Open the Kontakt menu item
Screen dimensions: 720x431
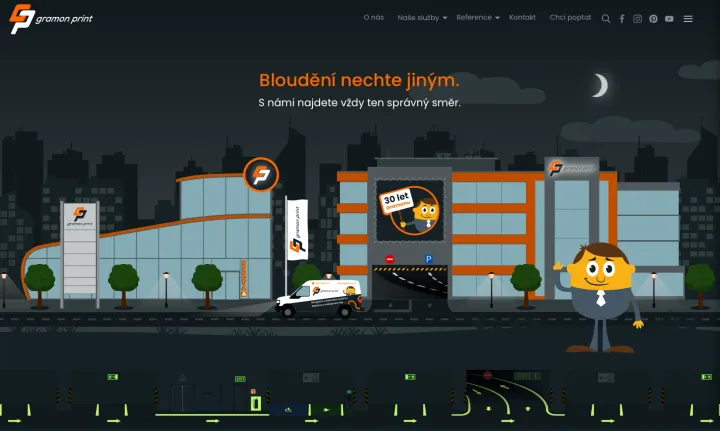click(x=523, y=17)
